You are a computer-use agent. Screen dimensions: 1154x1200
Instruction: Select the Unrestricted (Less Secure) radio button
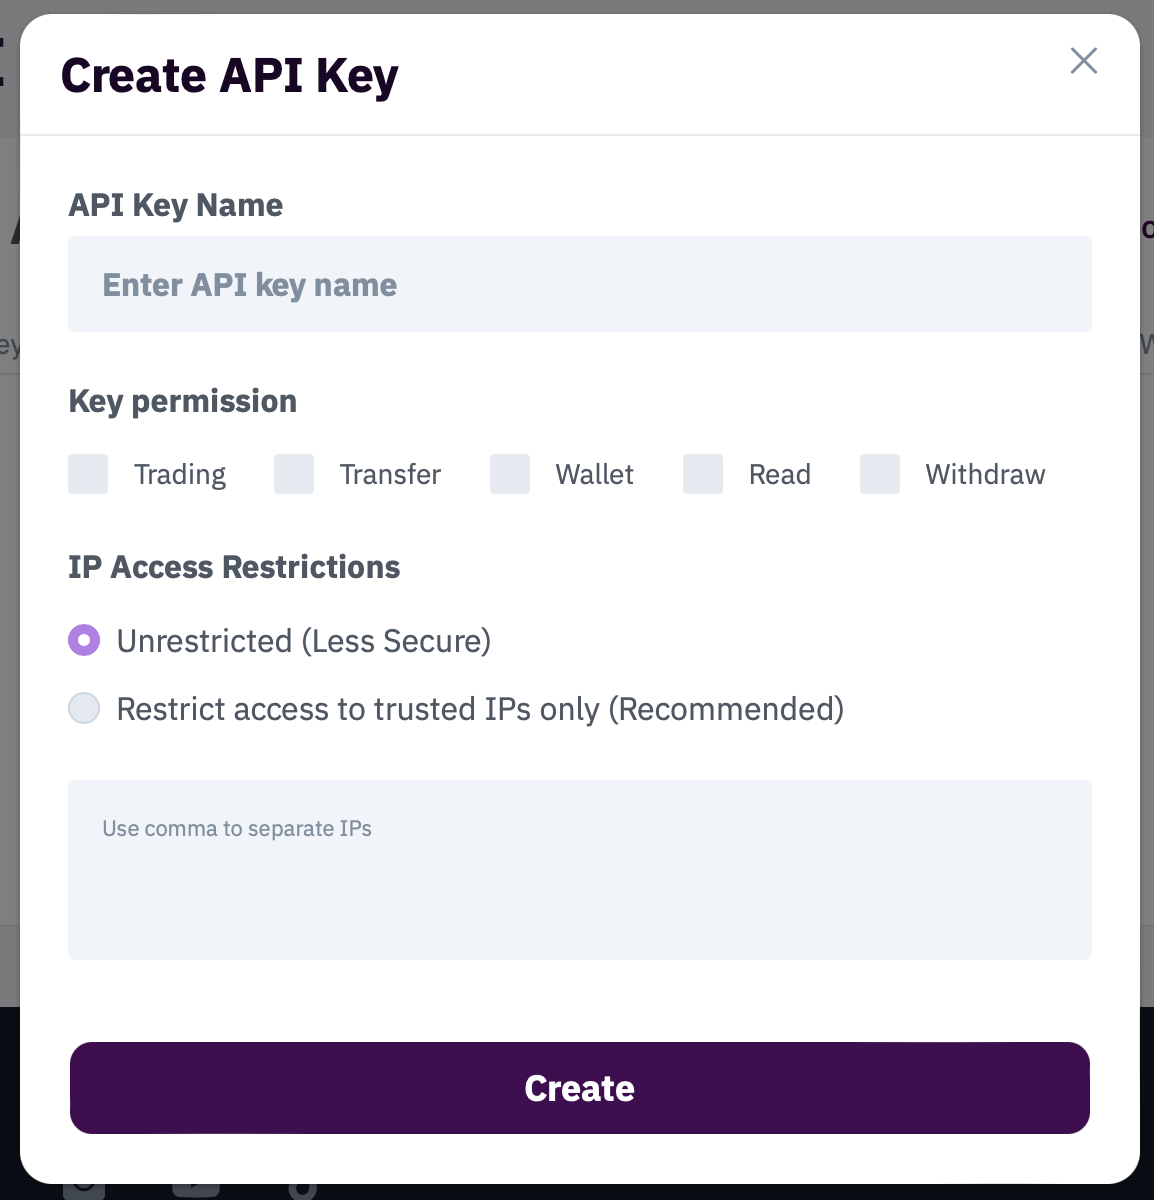[x=84, y=640]
